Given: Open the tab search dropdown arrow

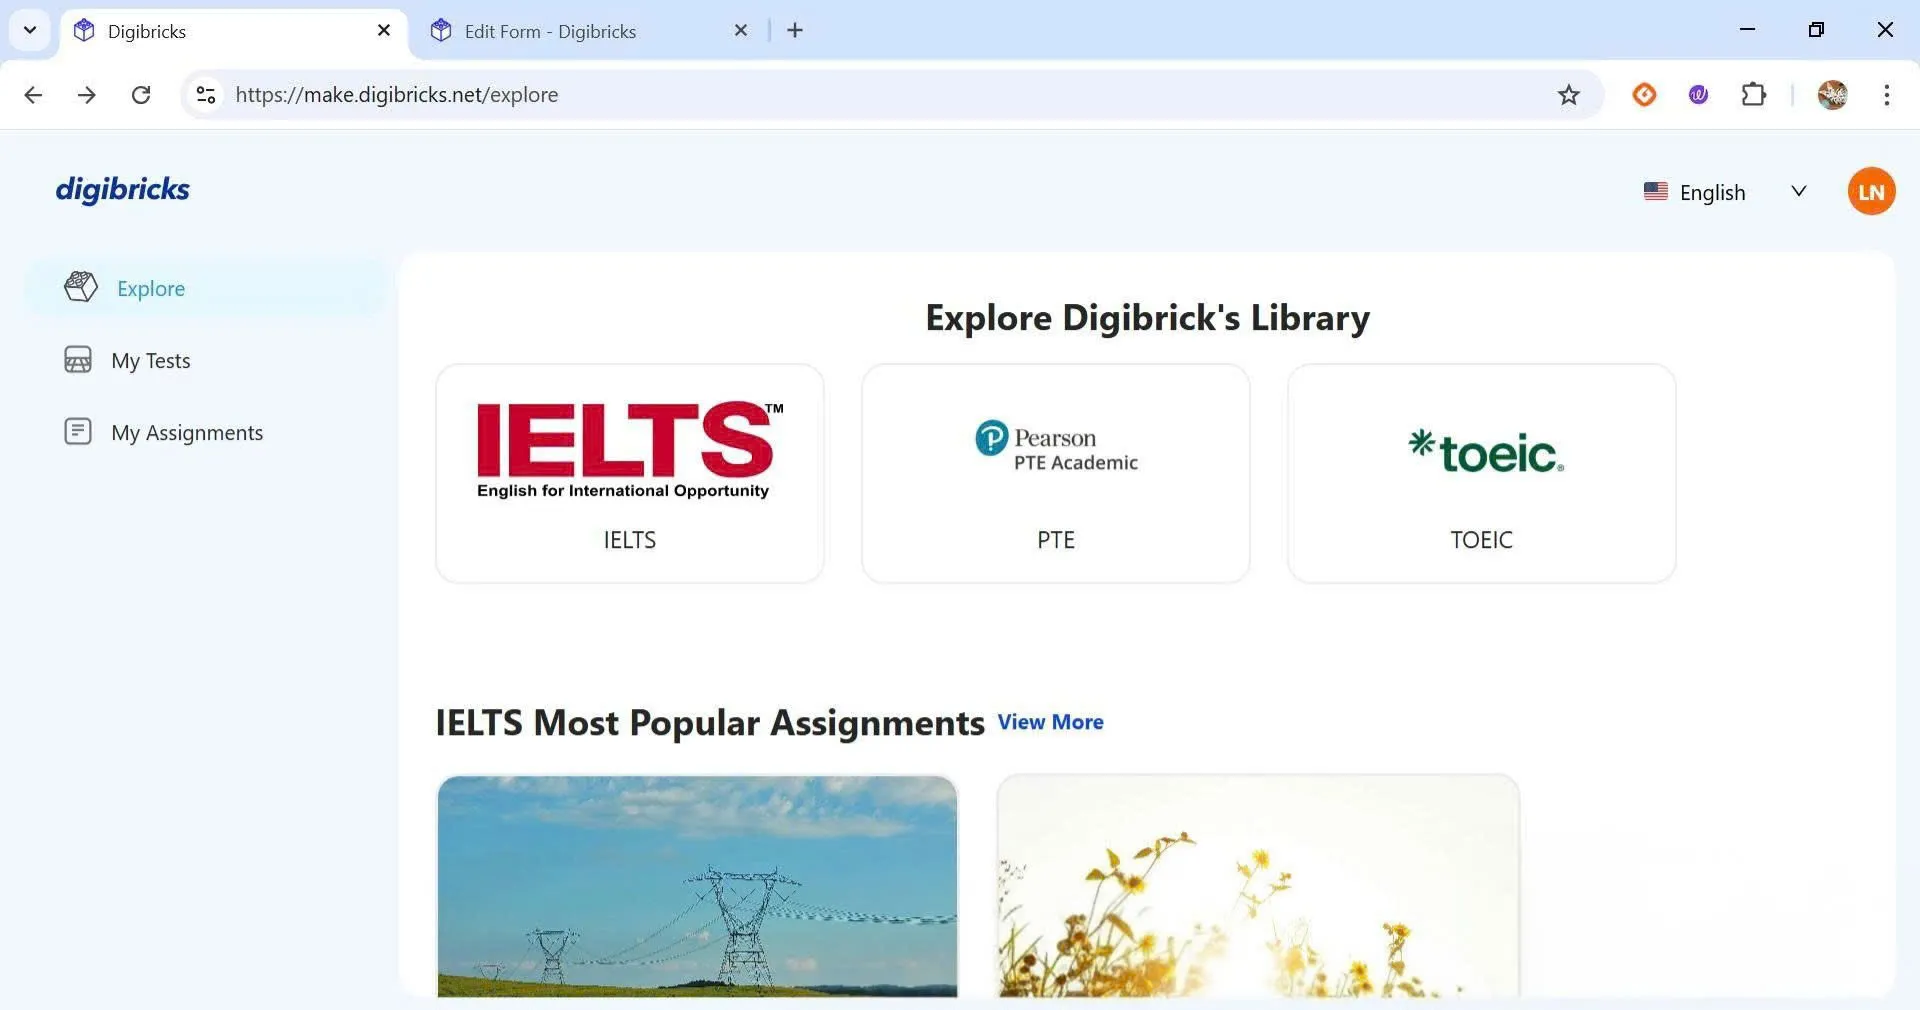Looking at the screenshot, I should (x=30, y=30).
